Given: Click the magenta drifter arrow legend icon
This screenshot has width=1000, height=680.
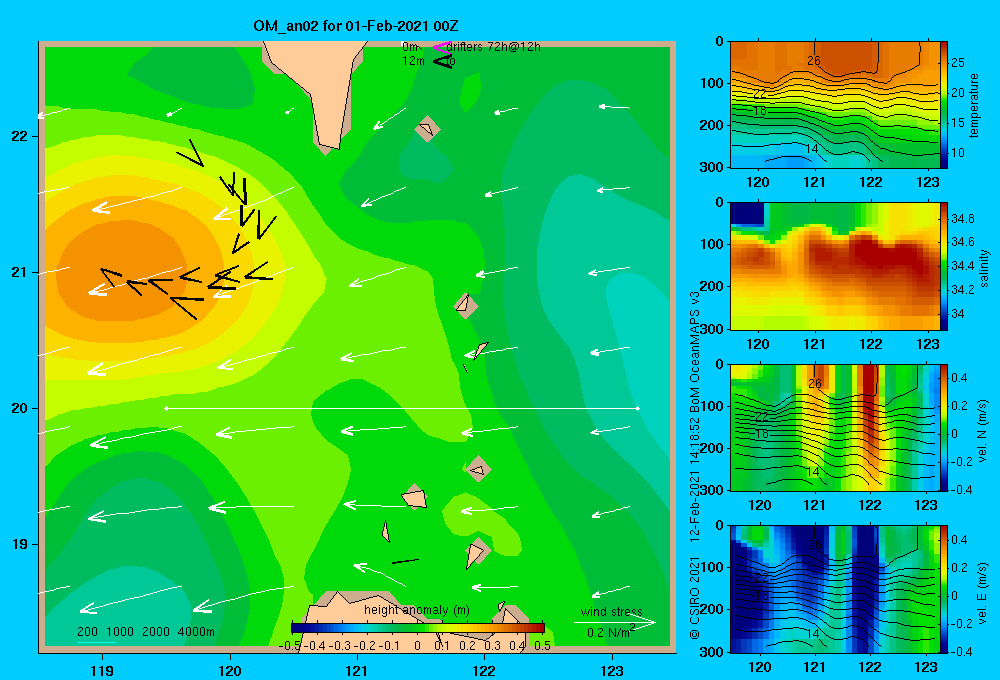Looking at the screenshot, I should point(442,47).
